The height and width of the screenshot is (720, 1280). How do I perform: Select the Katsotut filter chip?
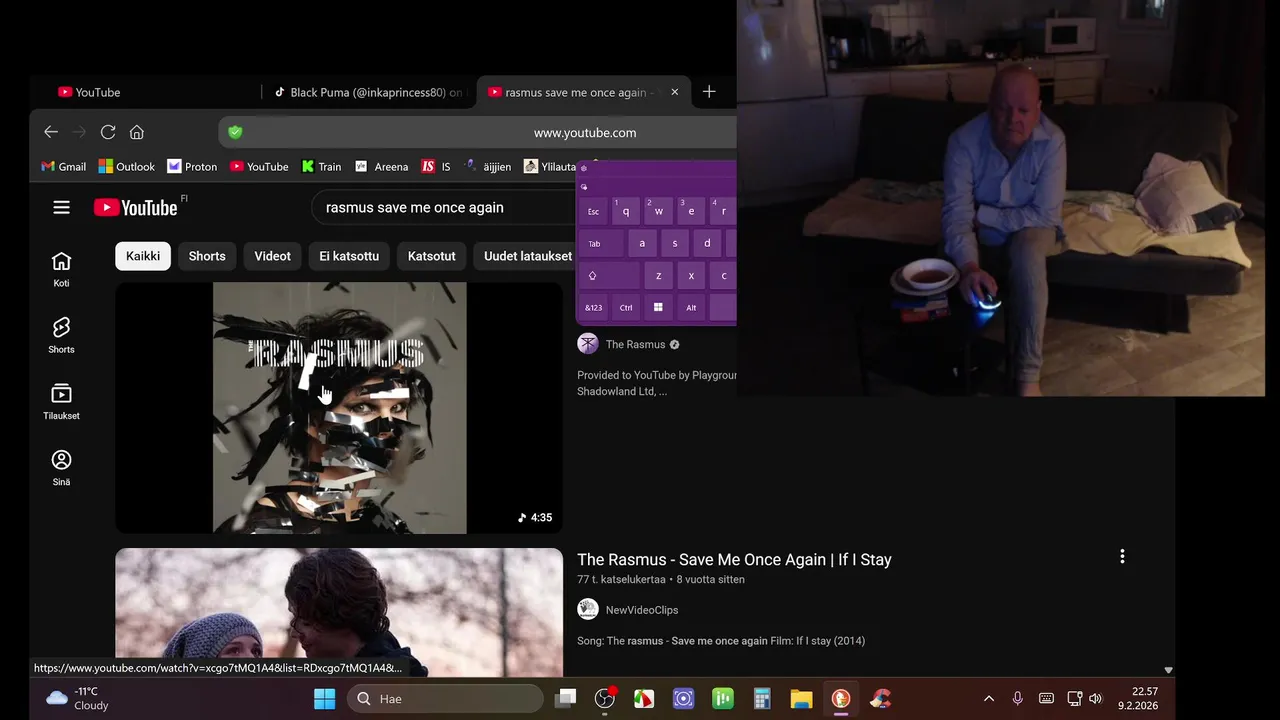[x=432, y=256]
